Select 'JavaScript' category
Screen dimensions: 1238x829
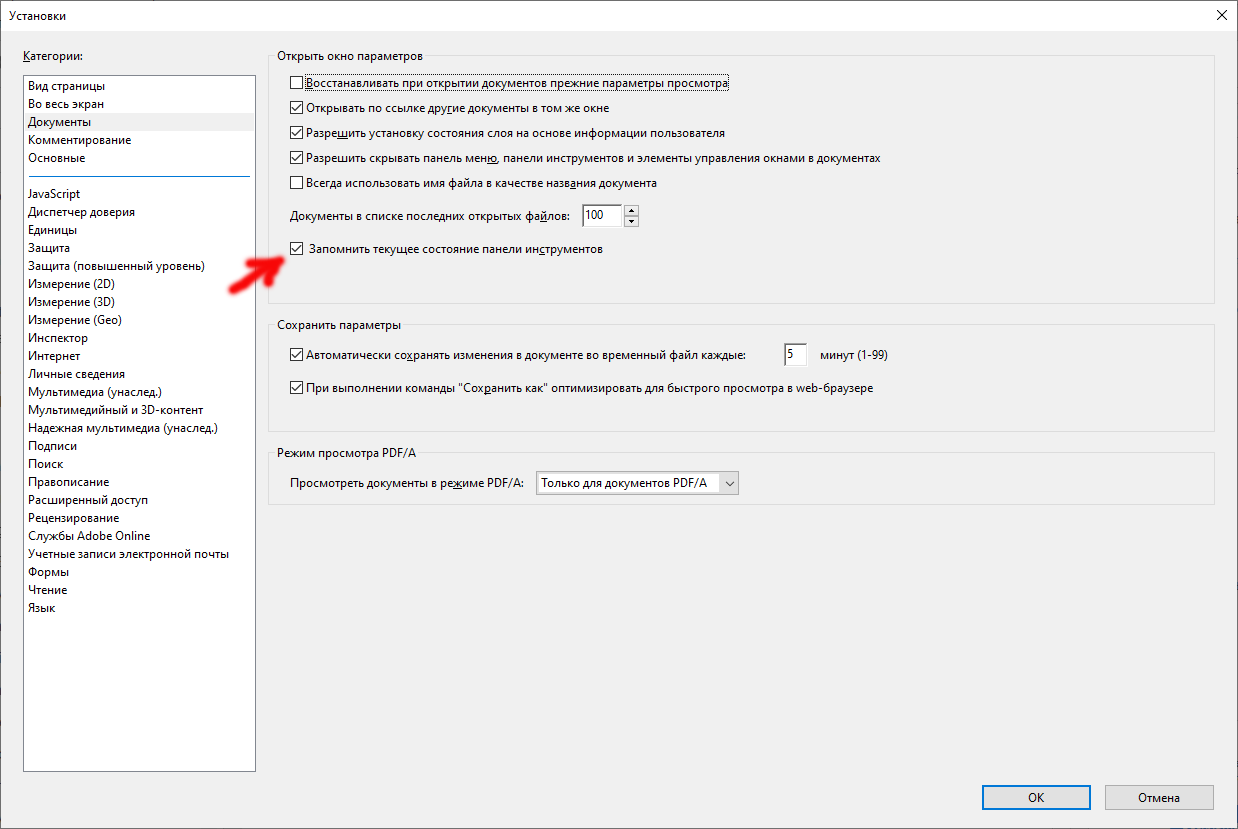(x=139, y=194)
